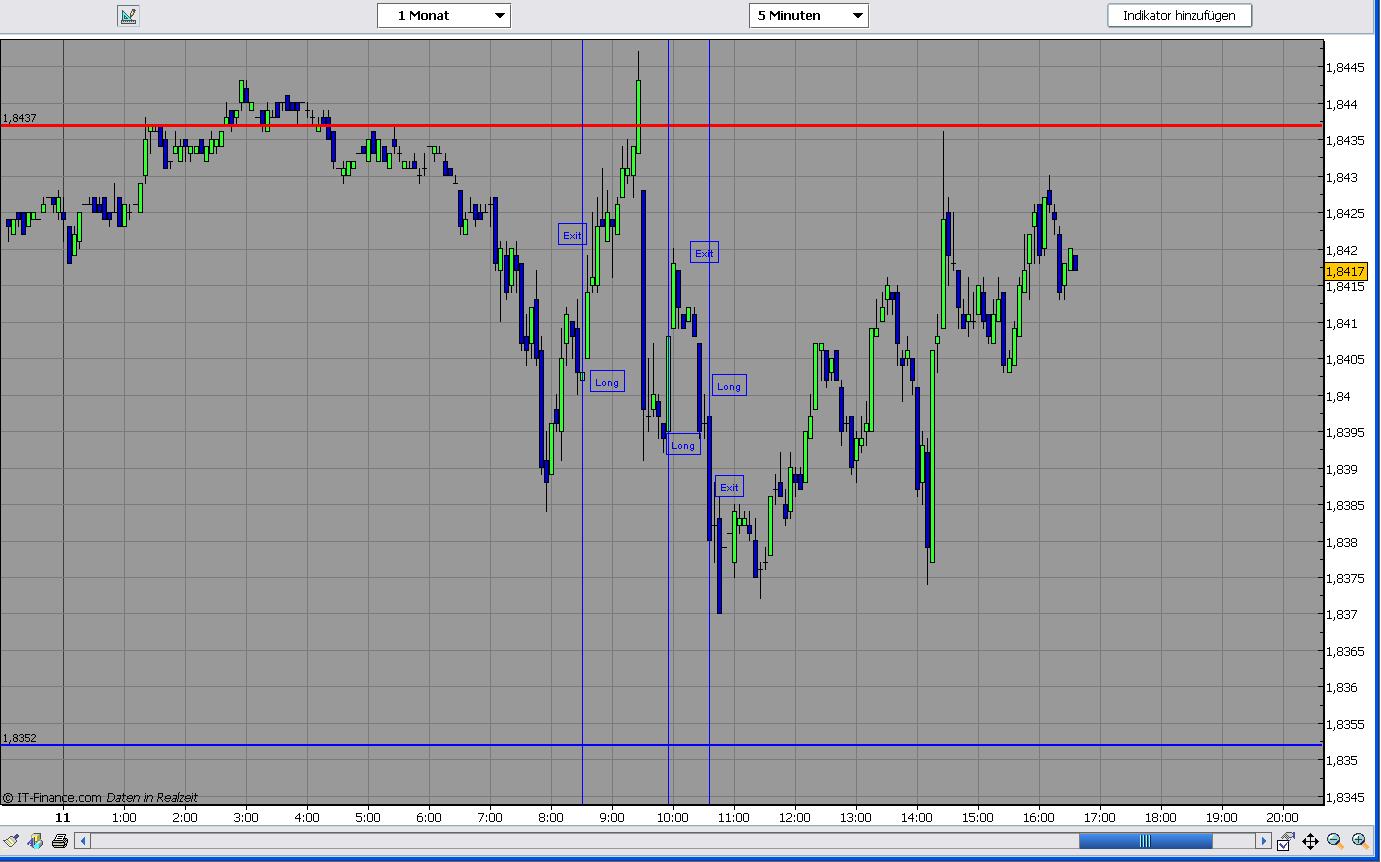Click the zoom out magnifier icon
This screenshot has height=862, width=1381.
pos(1335,841)
